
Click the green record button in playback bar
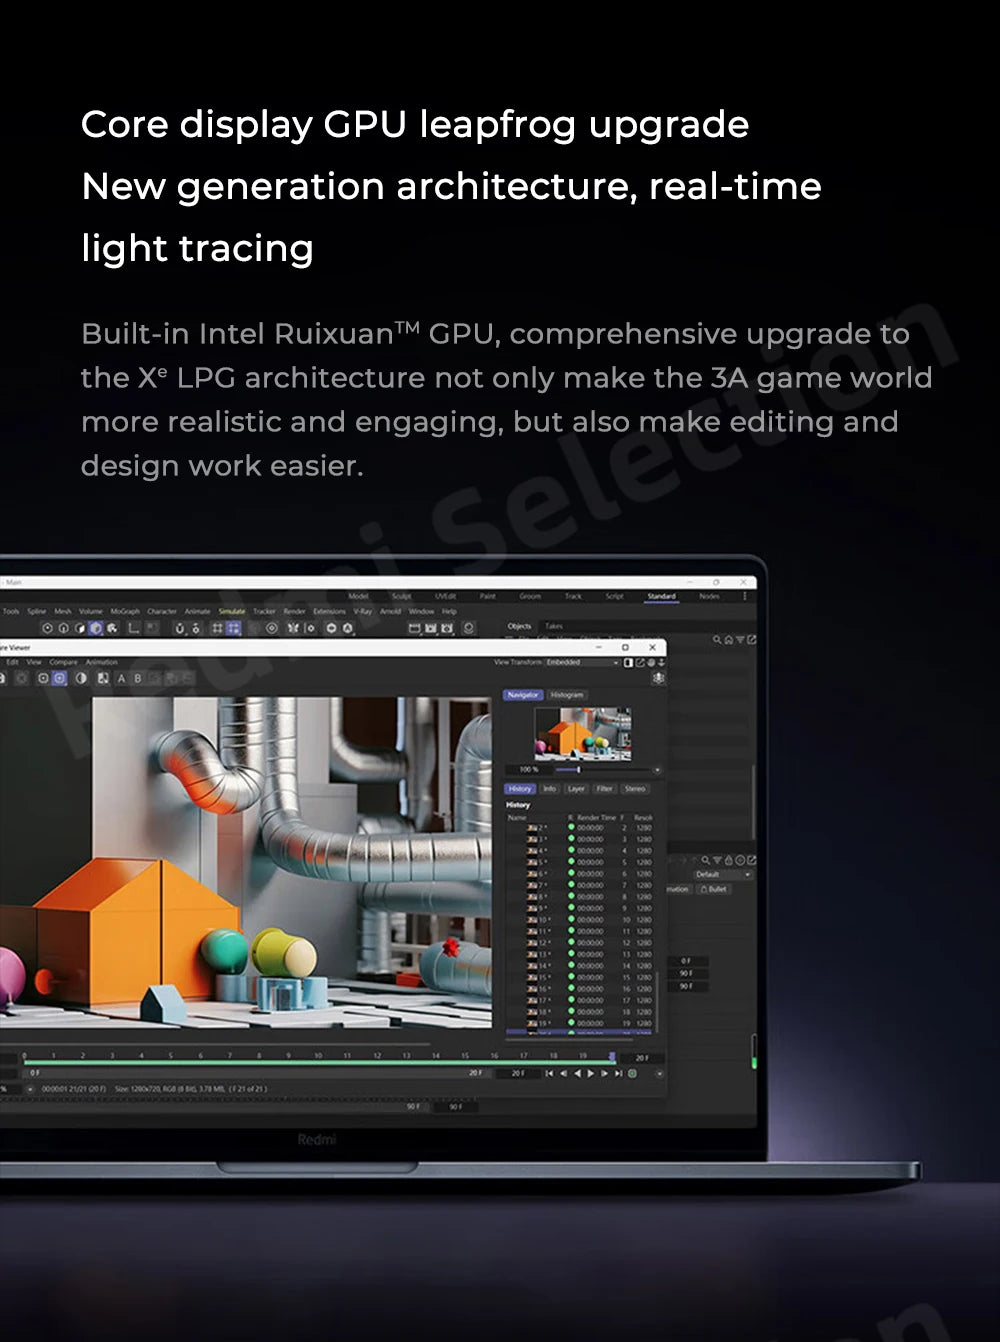632,1073
